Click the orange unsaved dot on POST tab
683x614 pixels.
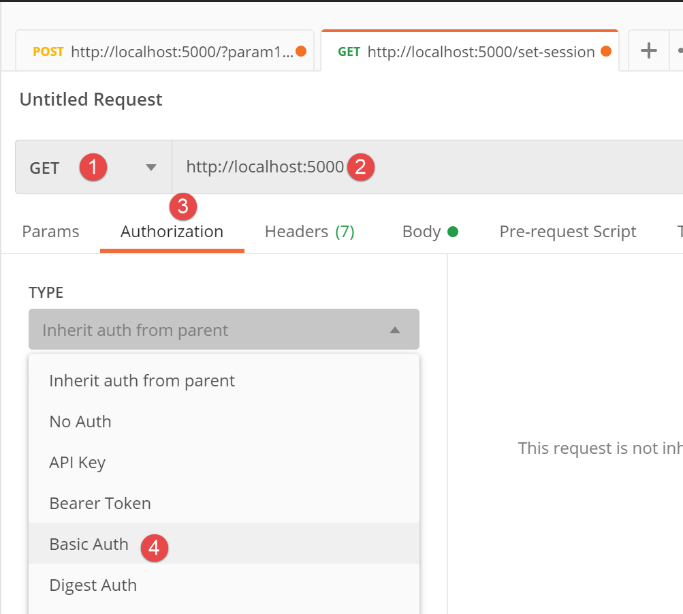[x=301, y=51]
